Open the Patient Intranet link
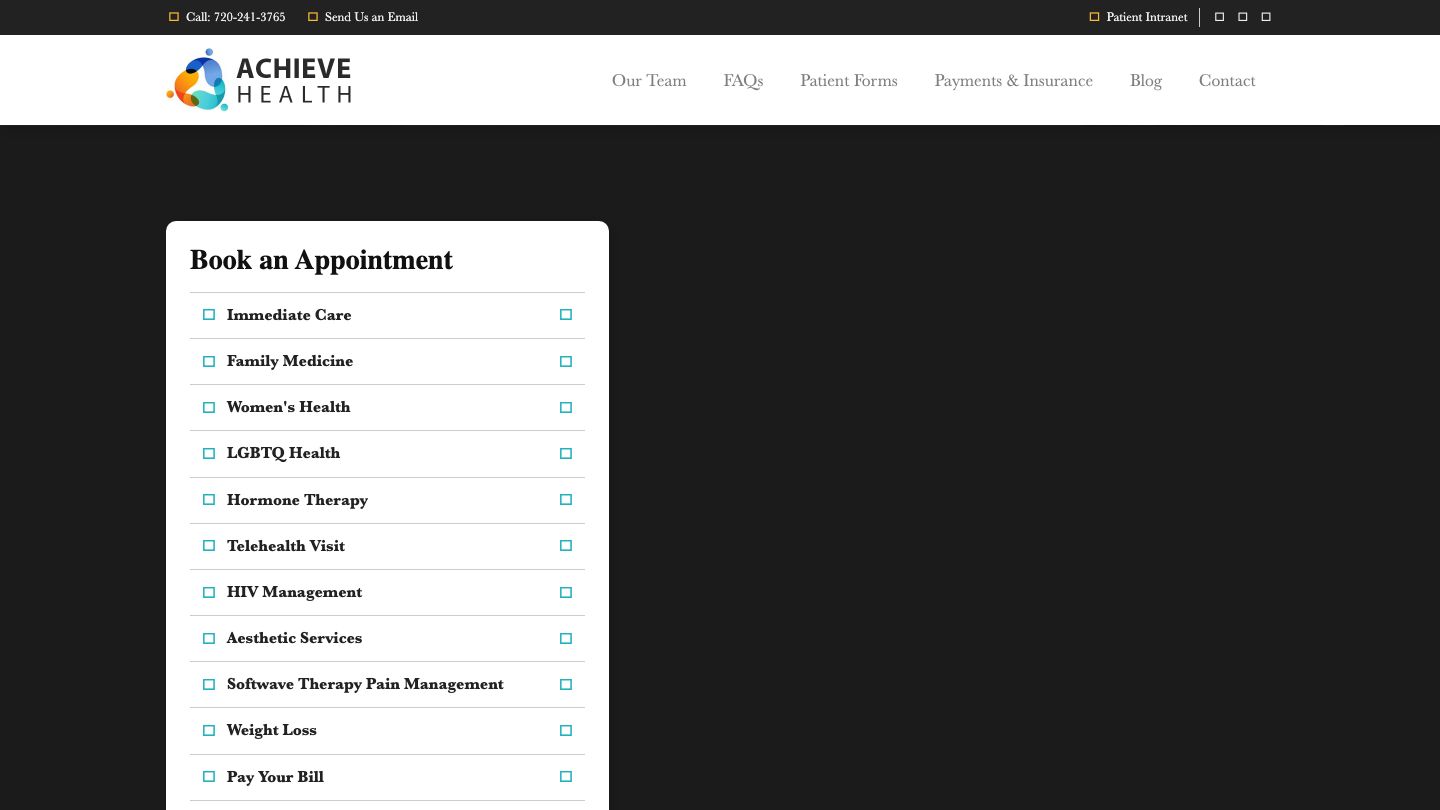 [x=1146, y=17]
